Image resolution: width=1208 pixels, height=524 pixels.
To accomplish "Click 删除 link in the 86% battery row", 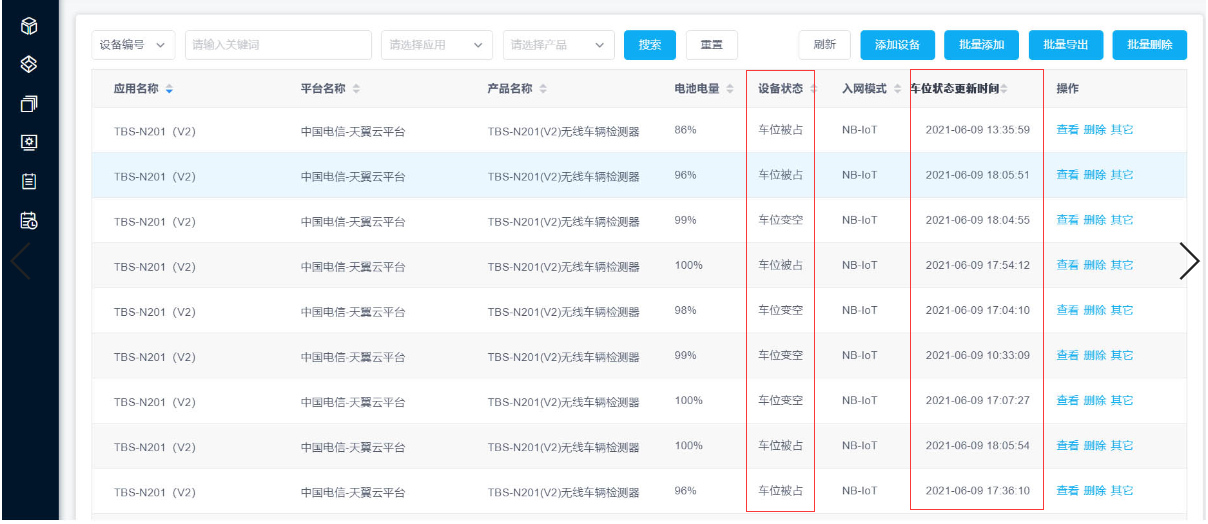I will 1094,130.
